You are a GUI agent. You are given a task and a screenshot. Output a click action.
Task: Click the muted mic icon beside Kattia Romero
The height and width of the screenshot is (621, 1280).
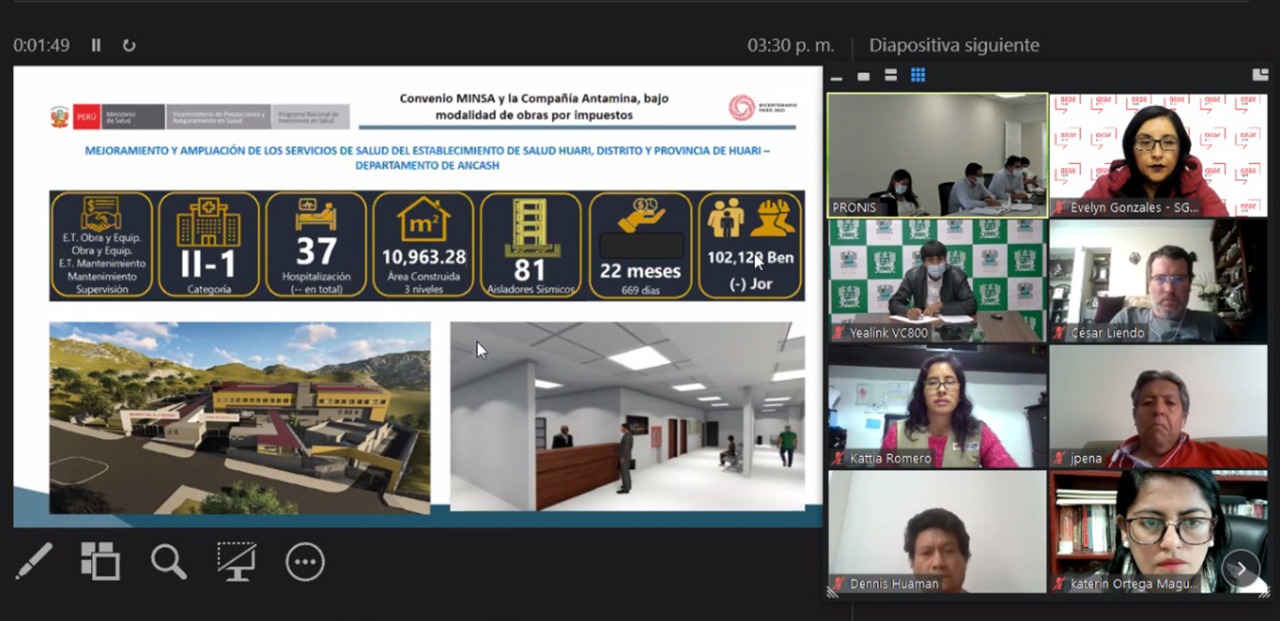click(838, 458)
